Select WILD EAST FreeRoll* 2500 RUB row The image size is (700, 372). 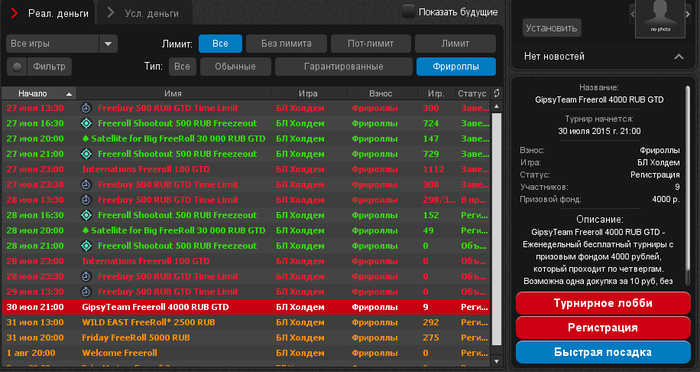click(x=246, y=322)
